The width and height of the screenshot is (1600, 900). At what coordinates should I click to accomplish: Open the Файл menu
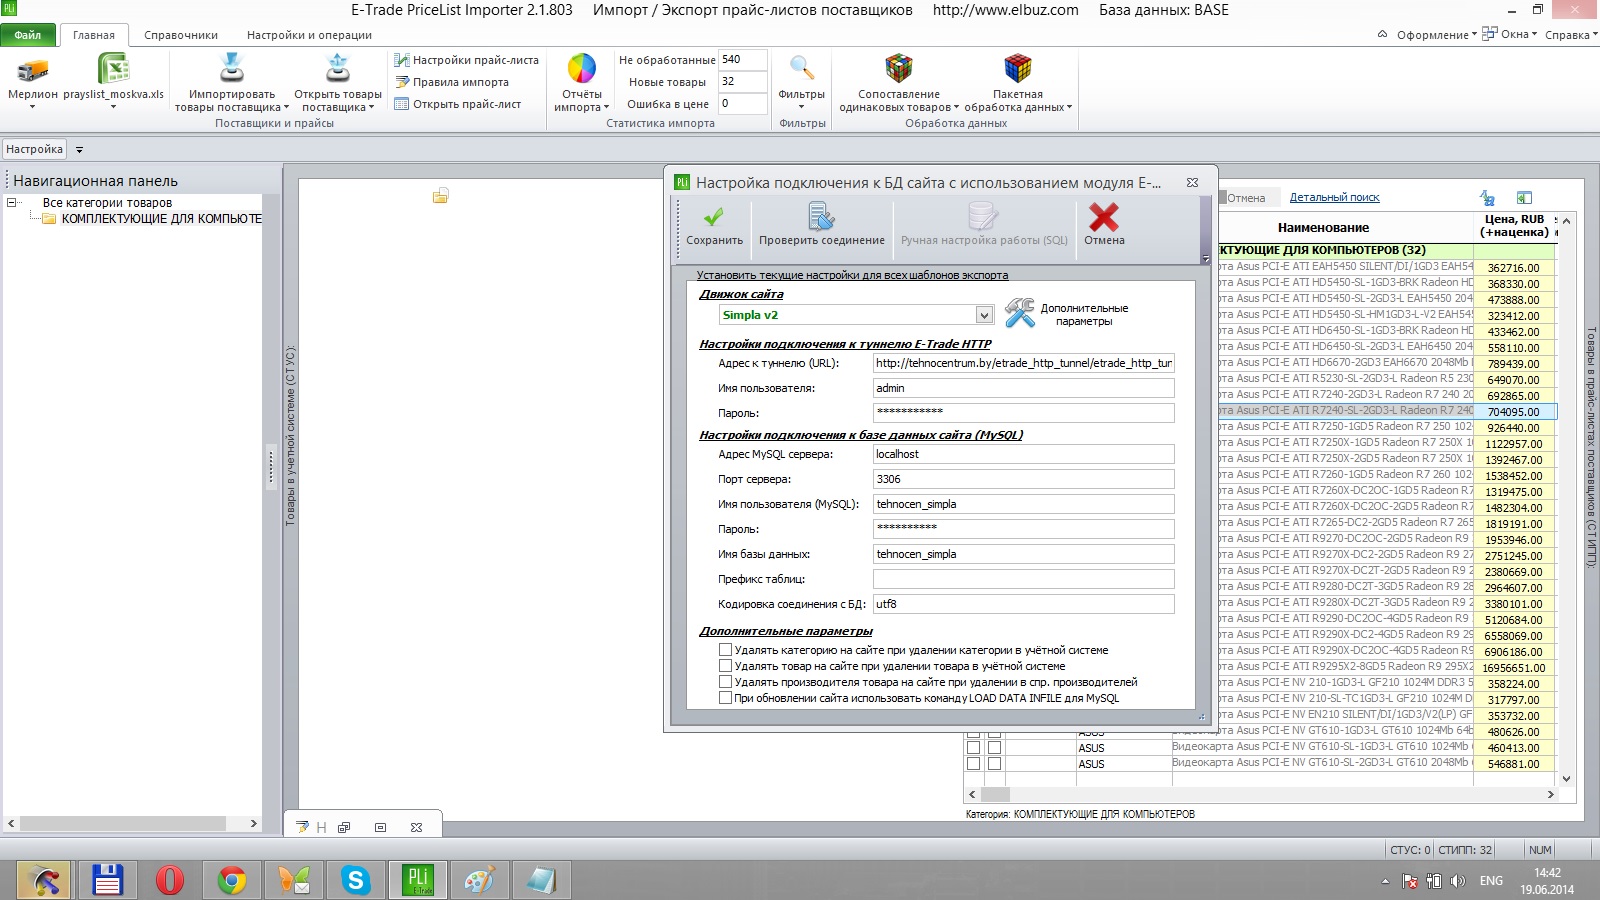[28, 35]
